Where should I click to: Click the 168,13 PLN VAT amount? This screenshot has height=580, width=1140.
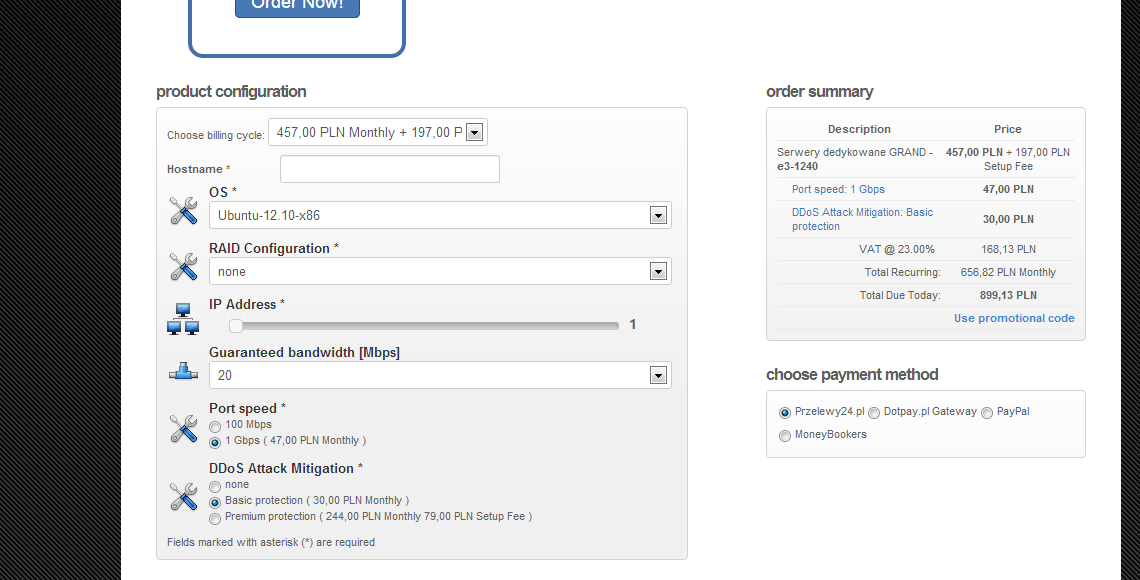point(1008,249)
